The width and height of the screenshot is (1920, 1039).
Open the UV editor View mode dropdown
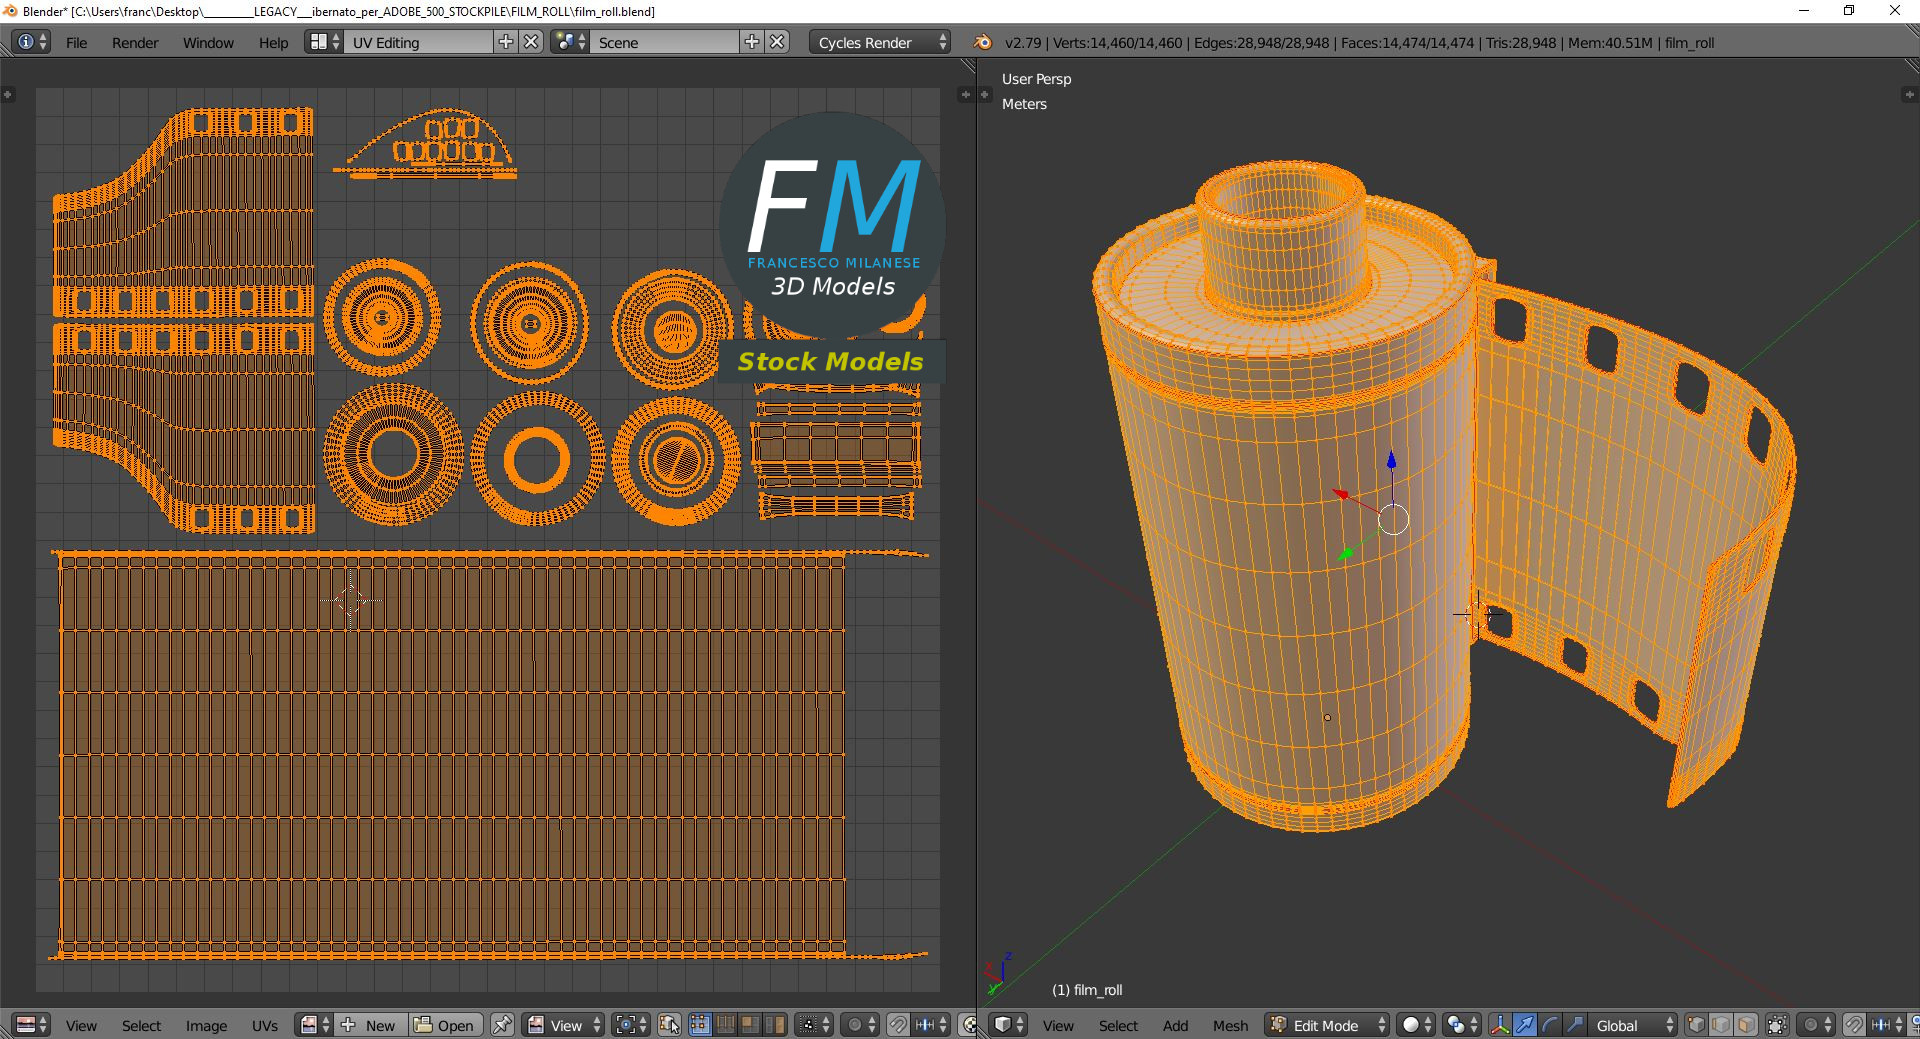point(565,1025)
